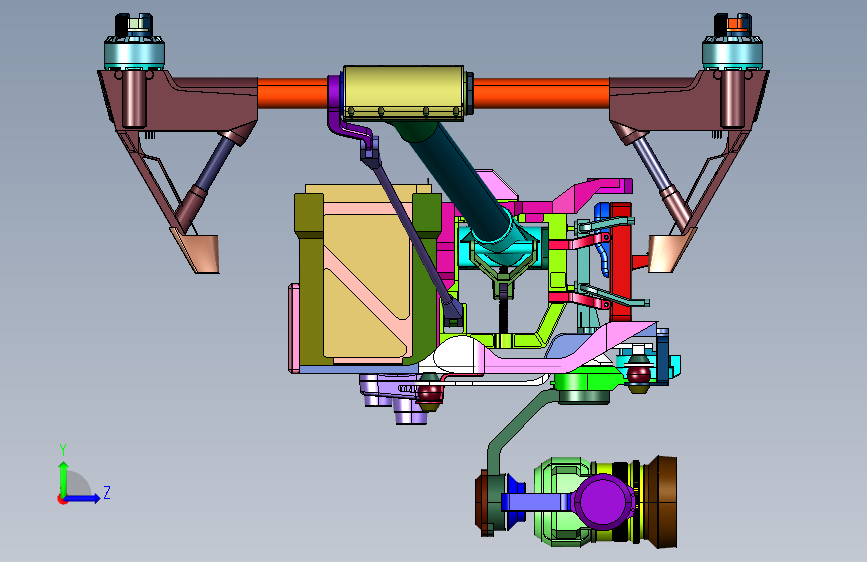
Task: Select the orange tube right of the yellow housing
Action: [541, 93]
